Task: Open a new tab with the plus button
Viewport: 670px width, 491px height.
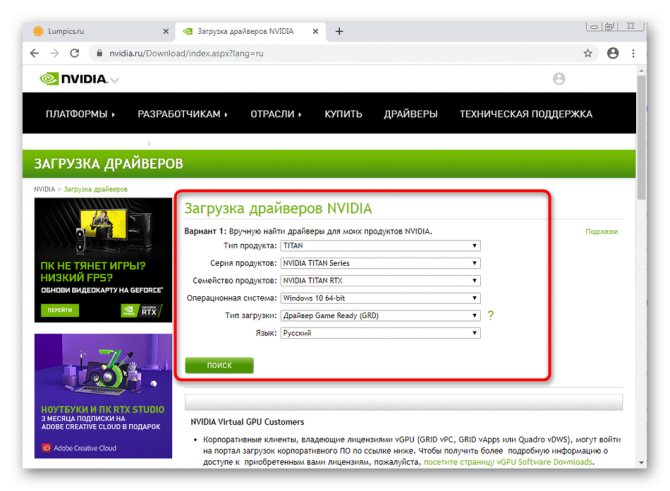Action: pos(339,31)
